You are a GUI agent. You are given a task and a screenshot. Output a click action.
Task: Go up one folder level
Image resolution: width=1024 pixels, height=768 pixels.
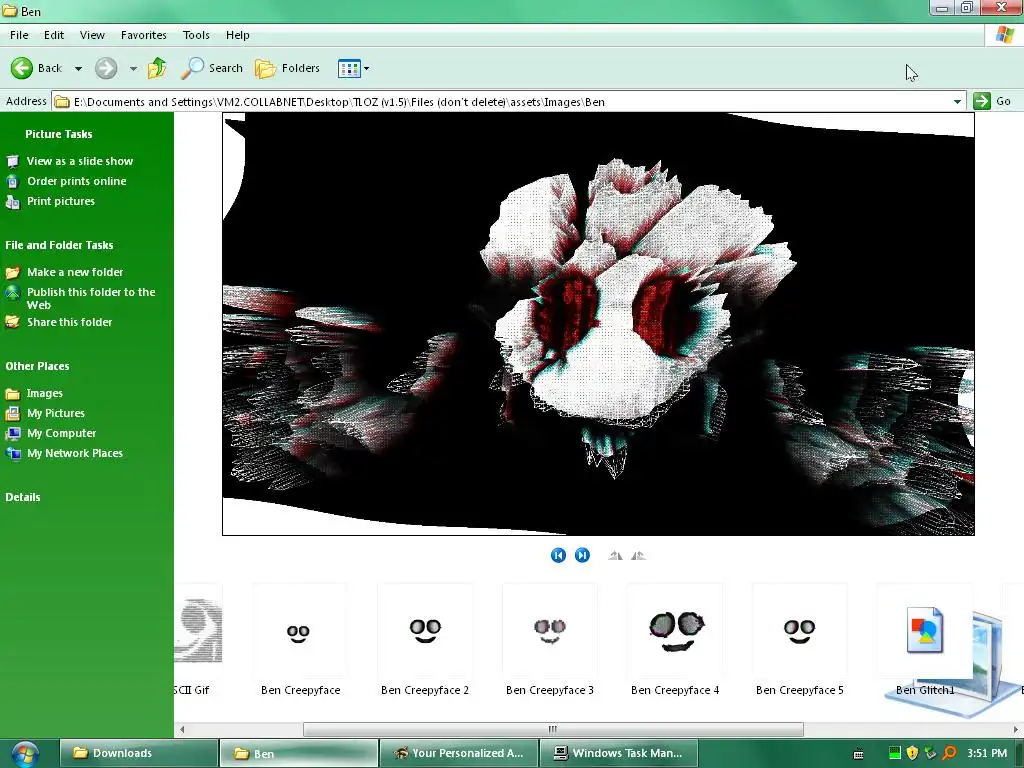coord(157,68)
